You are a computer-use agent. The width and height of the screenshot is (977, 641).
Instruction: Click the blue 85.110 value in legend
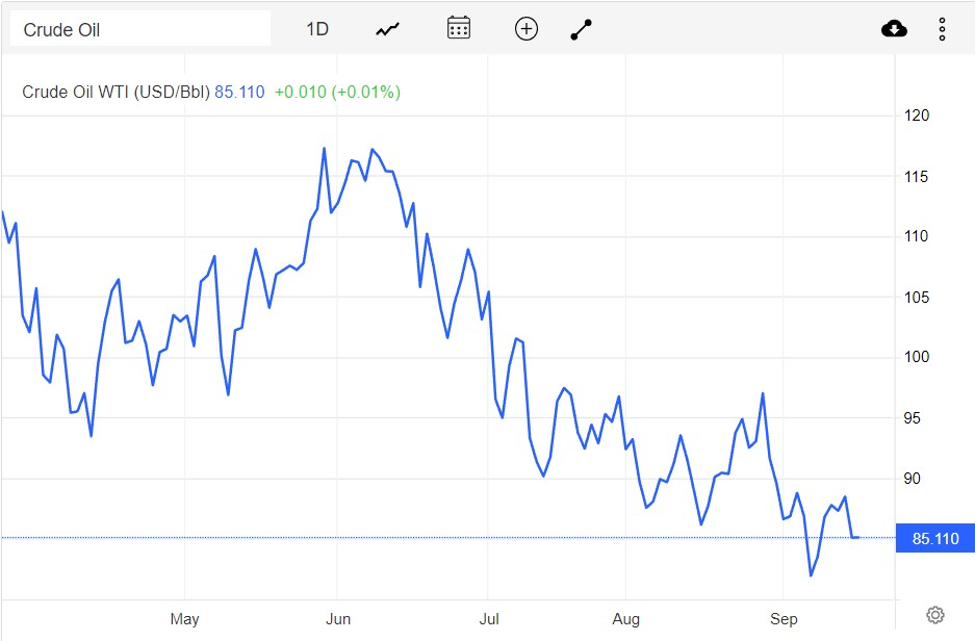pyautogui.click(x=240, y=92)
